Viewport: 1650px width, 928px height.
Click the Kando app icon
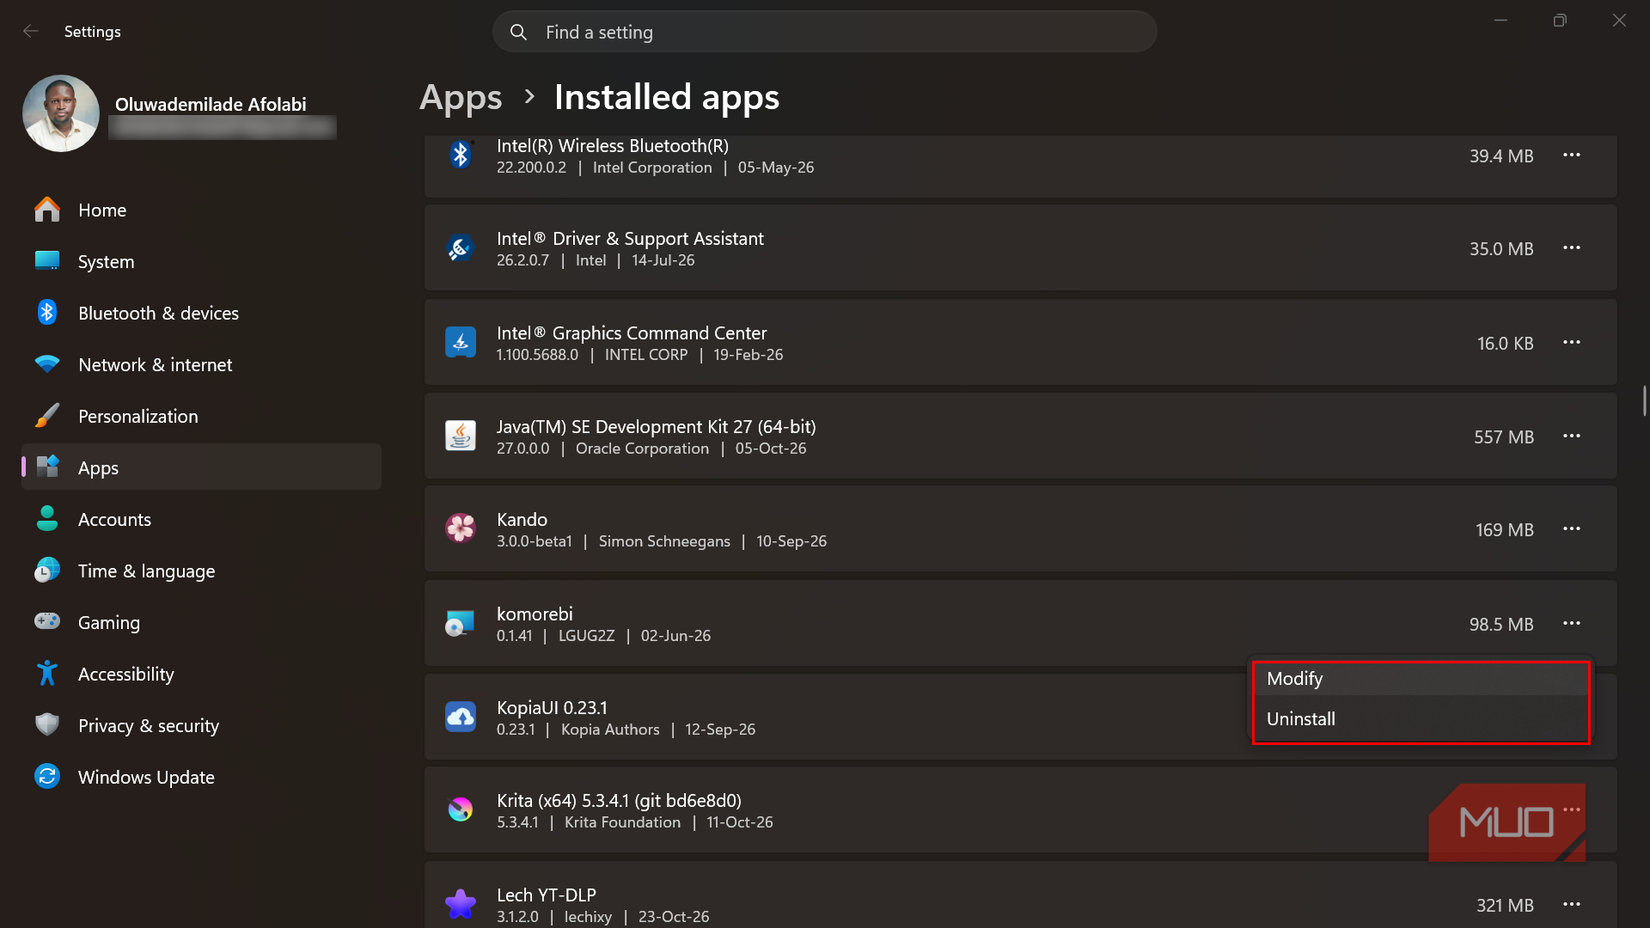460,528
